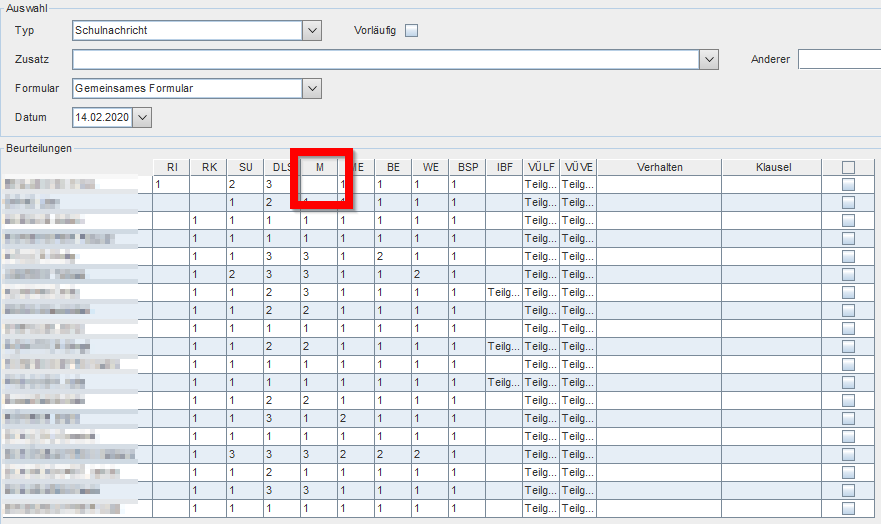The height and width of the screenshot is (524, 881).
Task: Click the Datum field showing 14.02.2020
Action: [103, 117]
